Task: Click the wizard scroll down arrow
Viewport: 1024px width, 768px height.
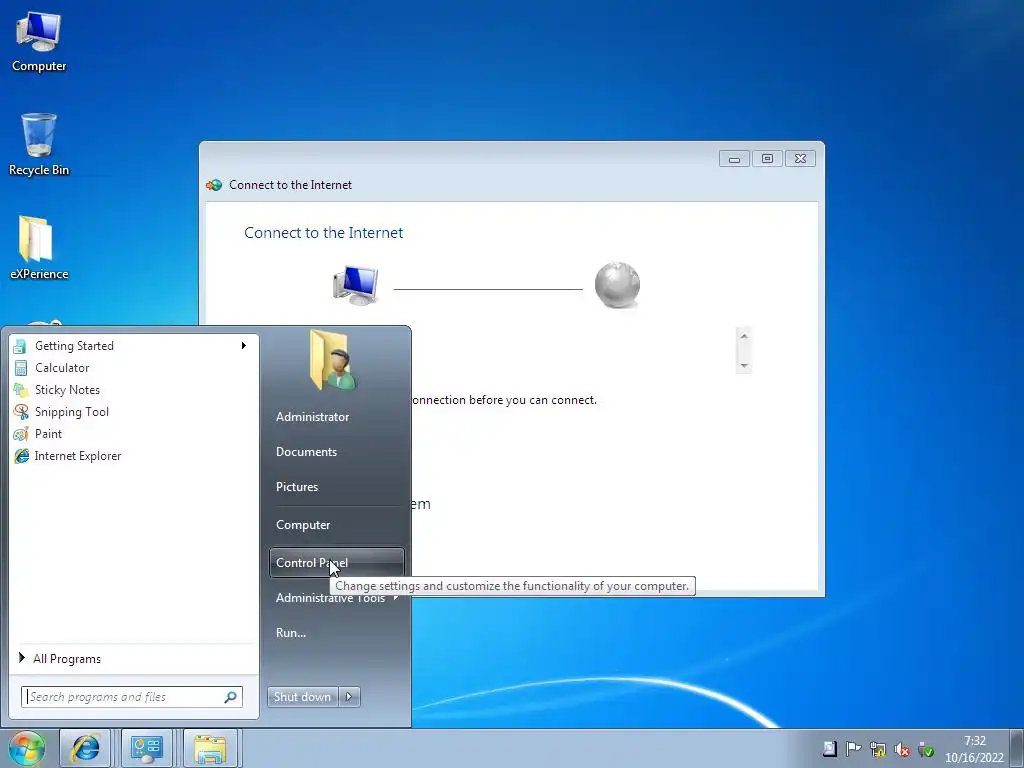Action: 743,366
